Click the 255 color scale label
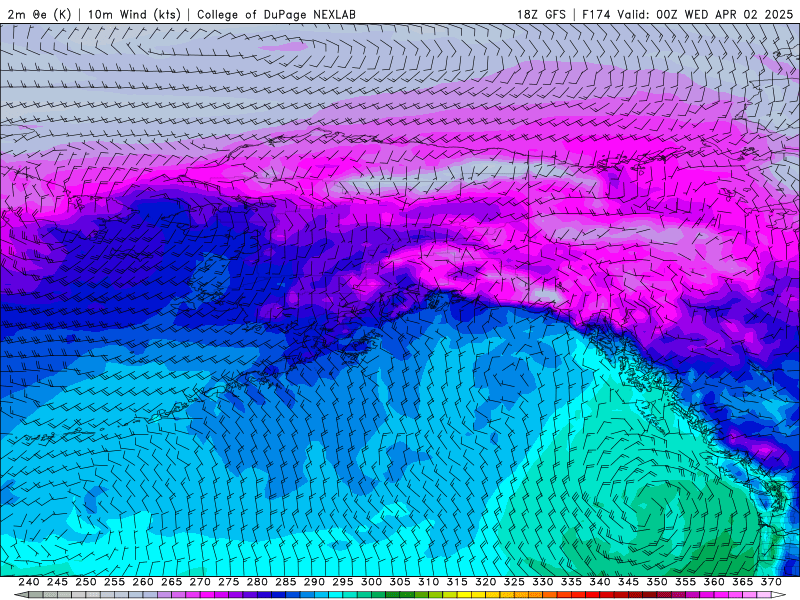 [114, 582]
